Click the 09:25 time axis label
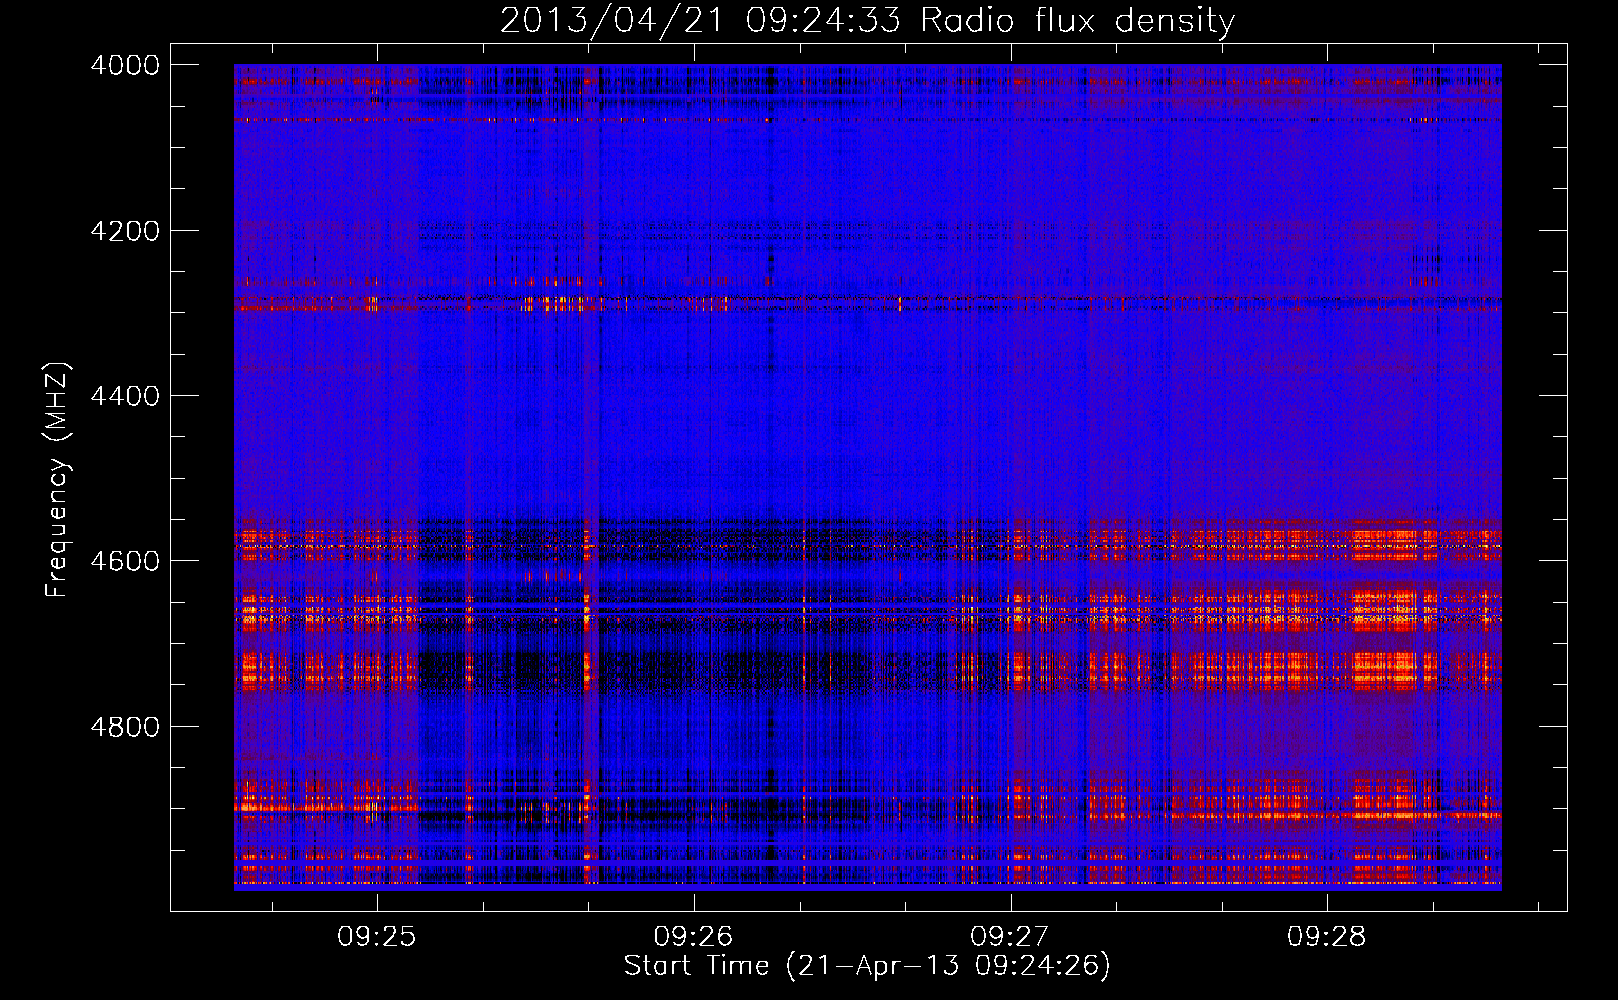 376,937
